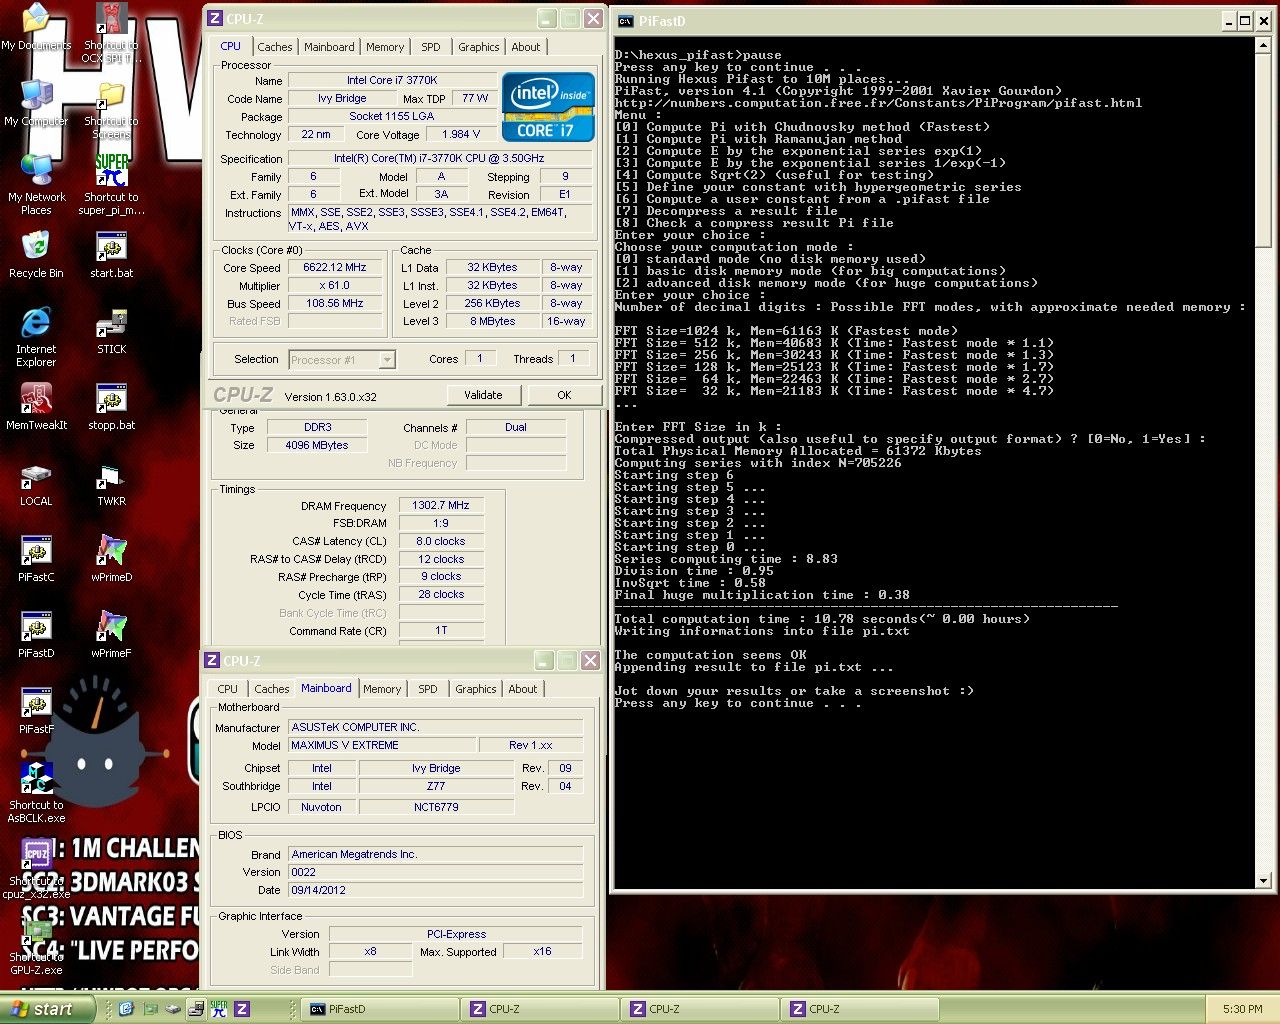Screen dimensions: 1280x1024
Task: Click the PiFastD console scroll-up arrow
Action: coord(1263,45)
